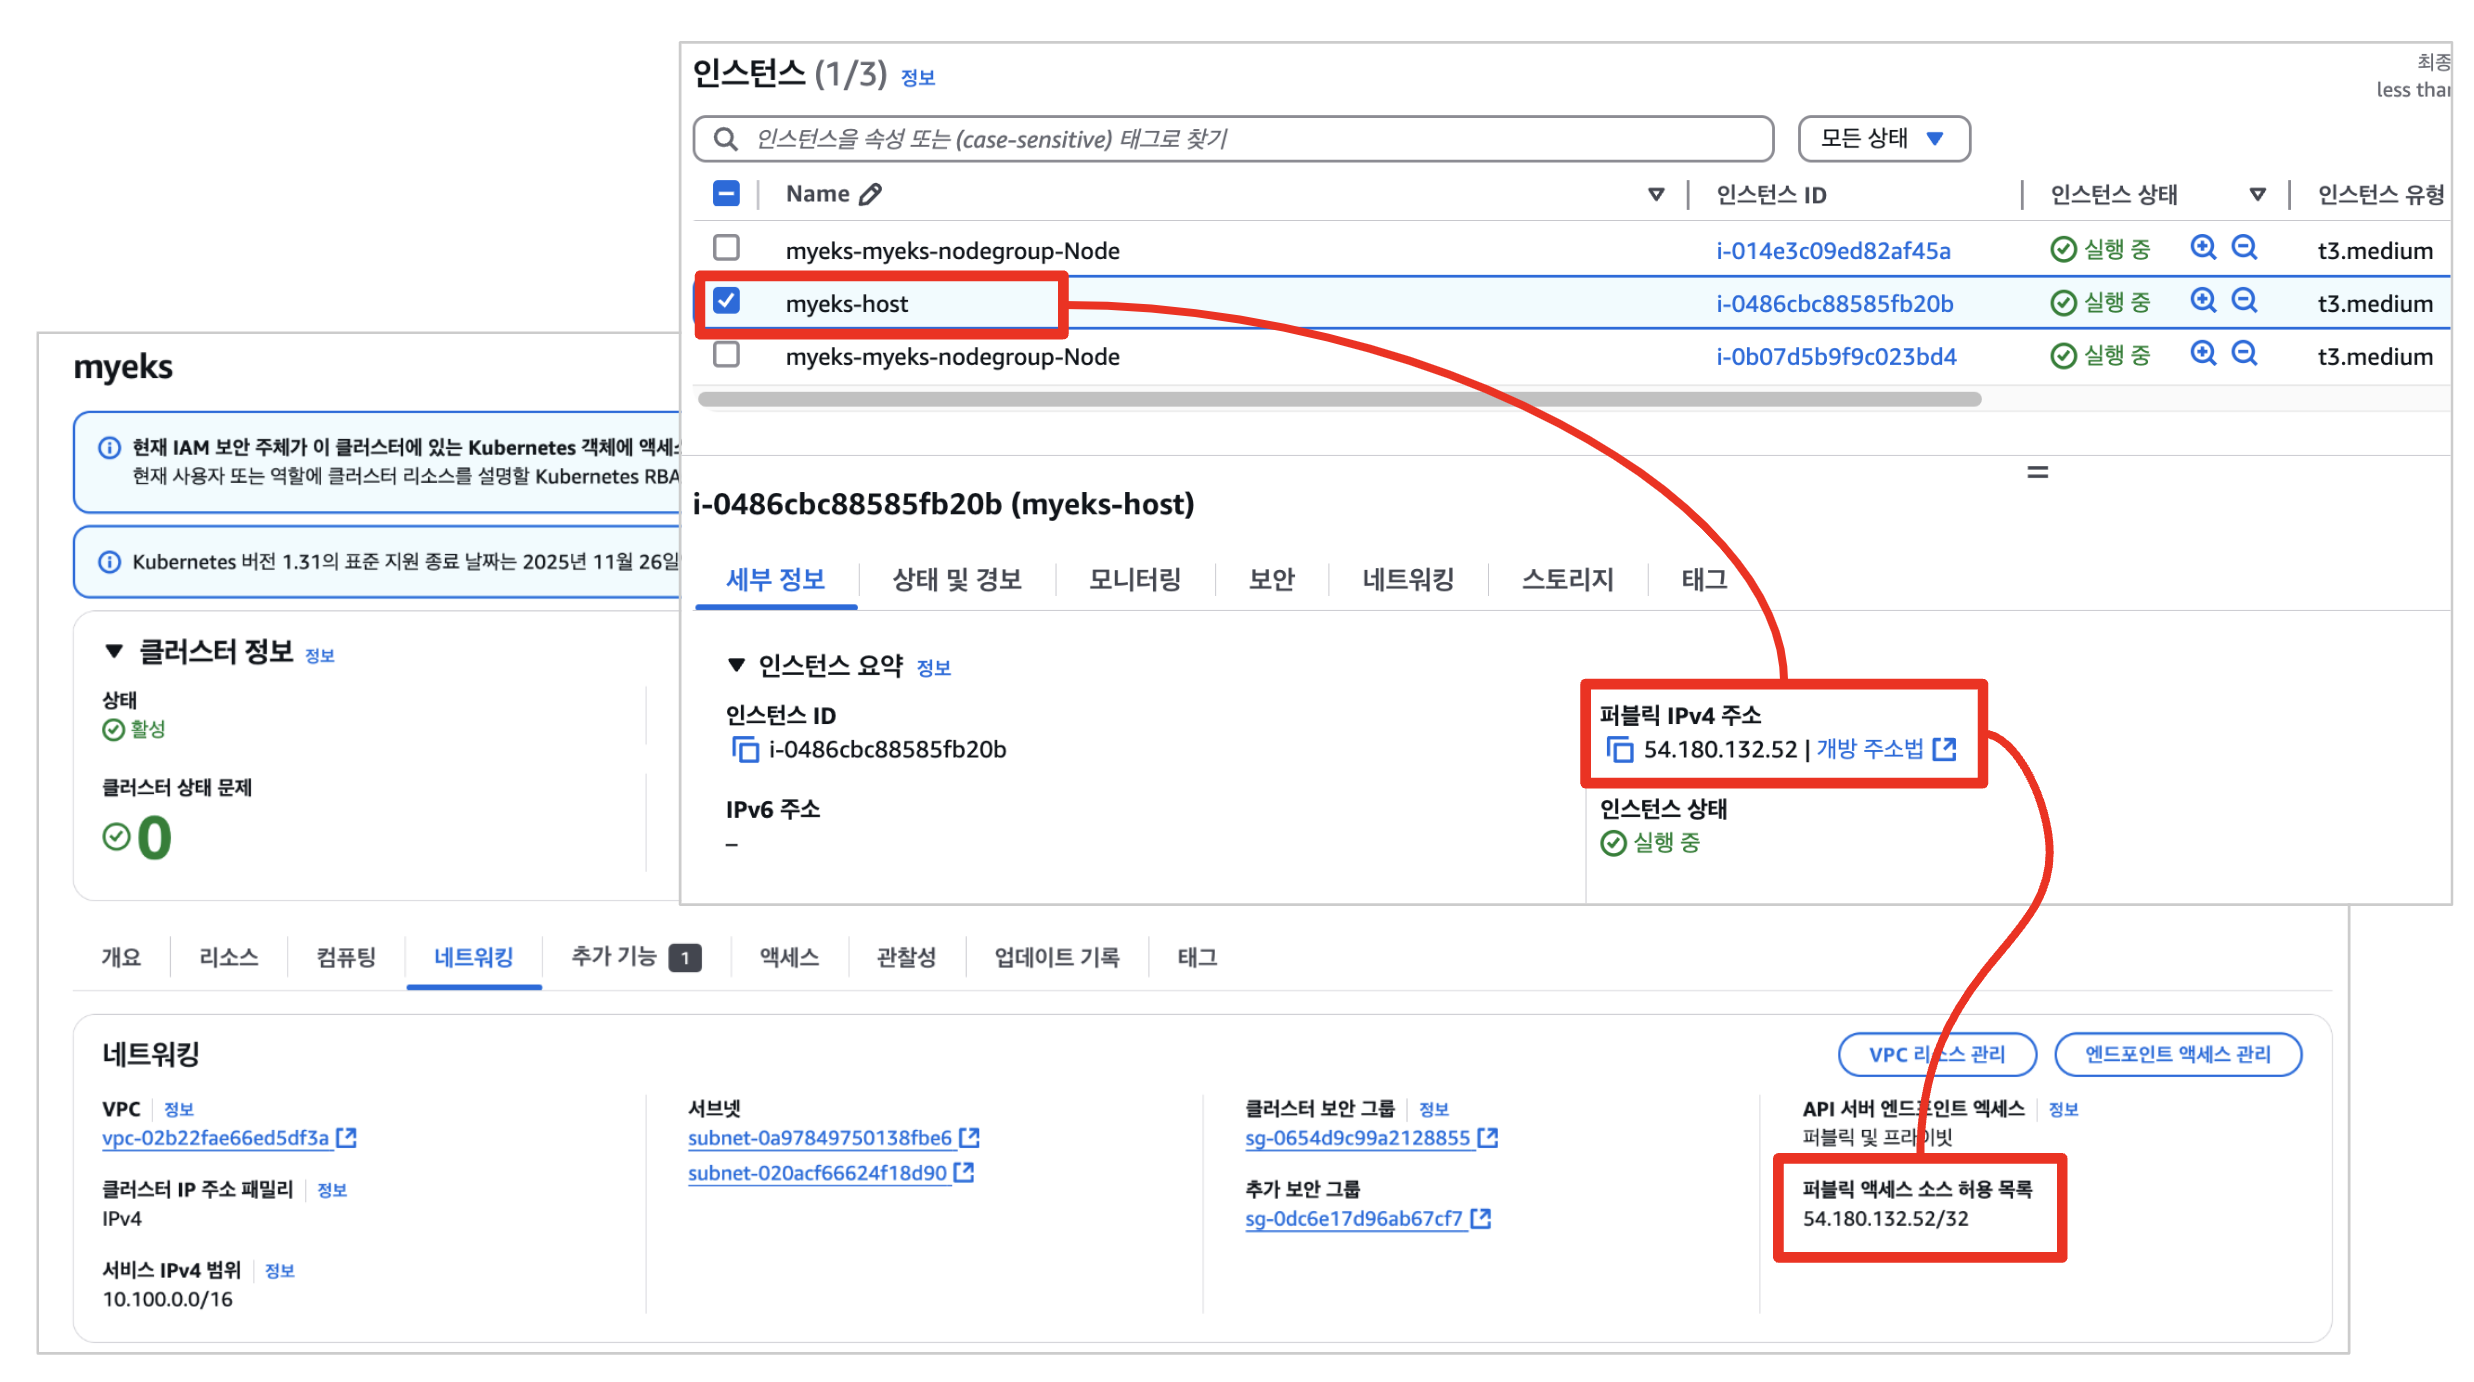Open the external link icon beside vpc-02b22fae66ed5df3a
This screenshot has height=1382, width=2474.
pos(347,1137)
